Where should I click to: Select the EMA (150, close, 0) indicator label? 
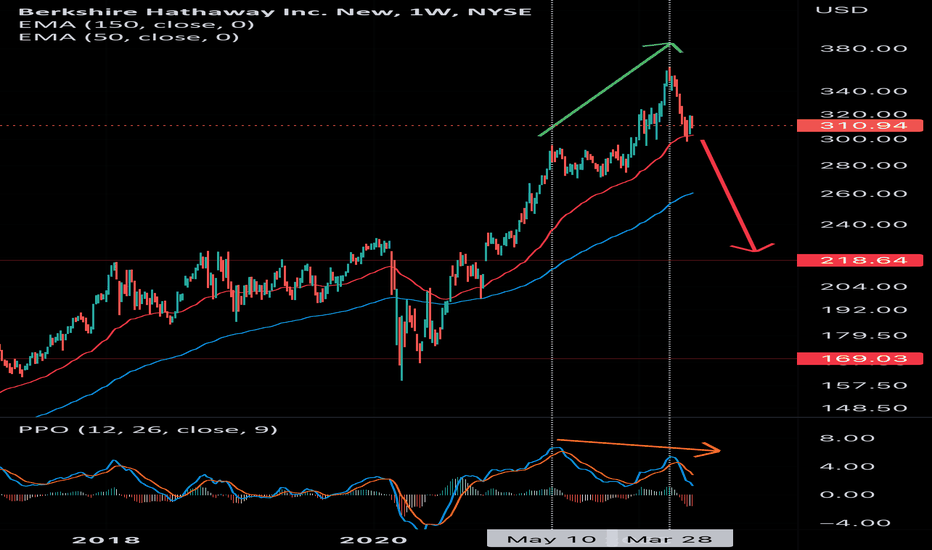(x=136, y=24)
